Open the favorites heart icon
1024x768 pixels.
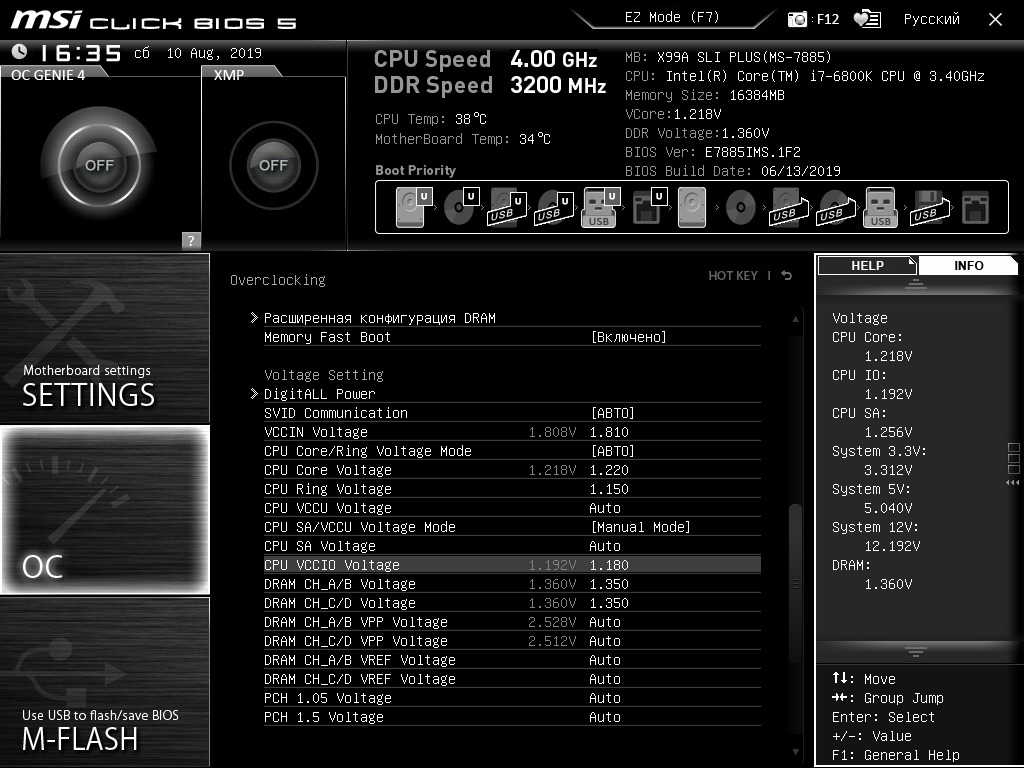(x=867, y=19)
